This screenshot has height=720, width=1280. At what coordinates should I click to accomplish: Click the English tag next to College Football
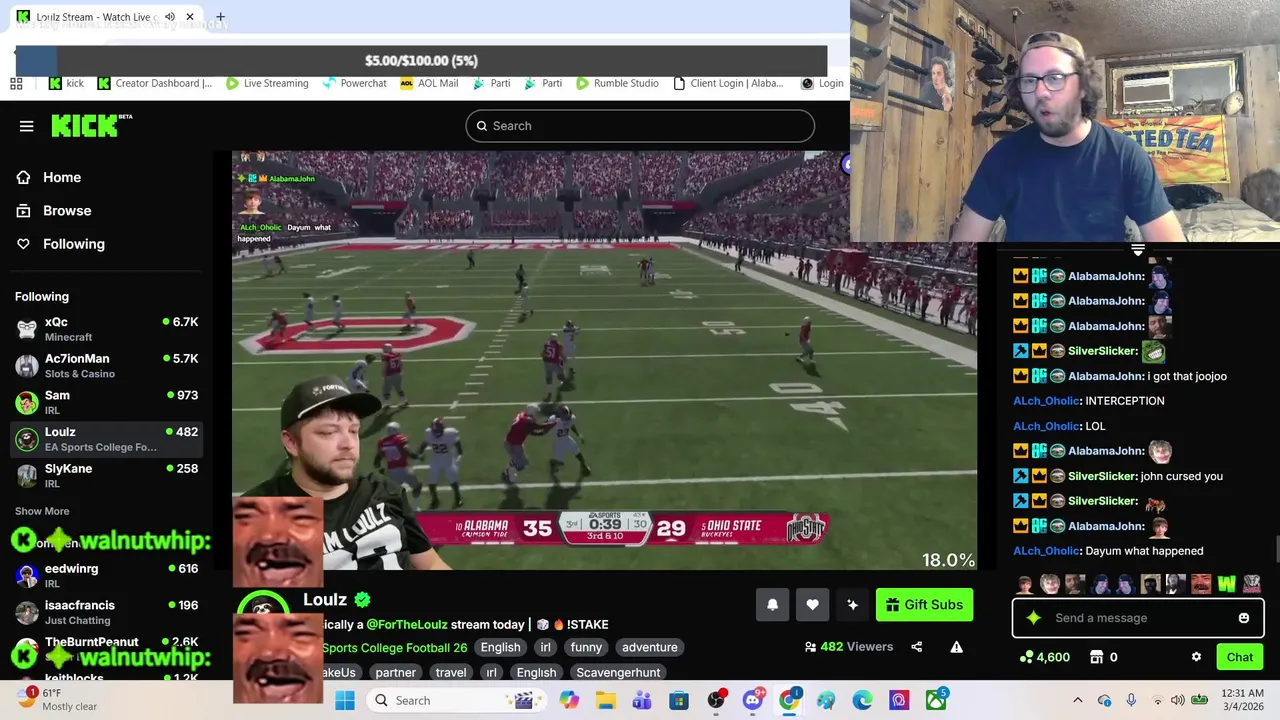(x=500, y=647)
